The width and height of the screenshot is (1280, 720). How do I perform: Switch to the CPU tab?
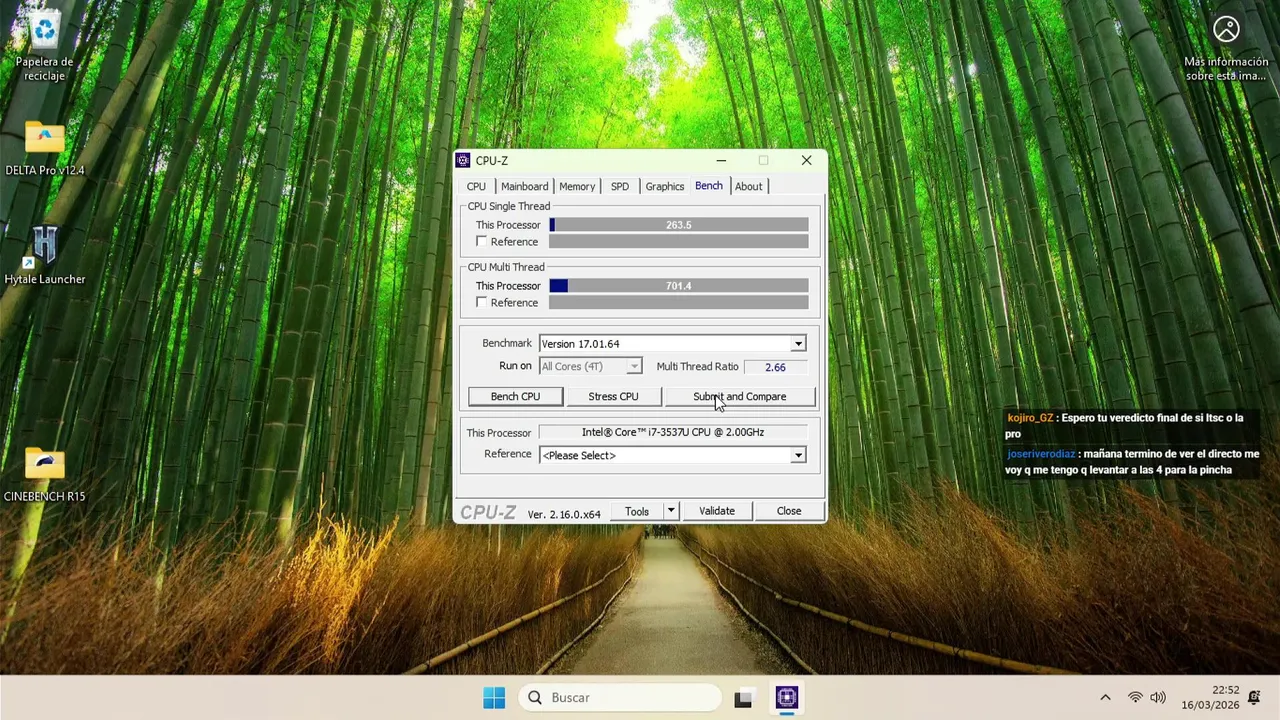pyautogui.click(x=476, y=186)
